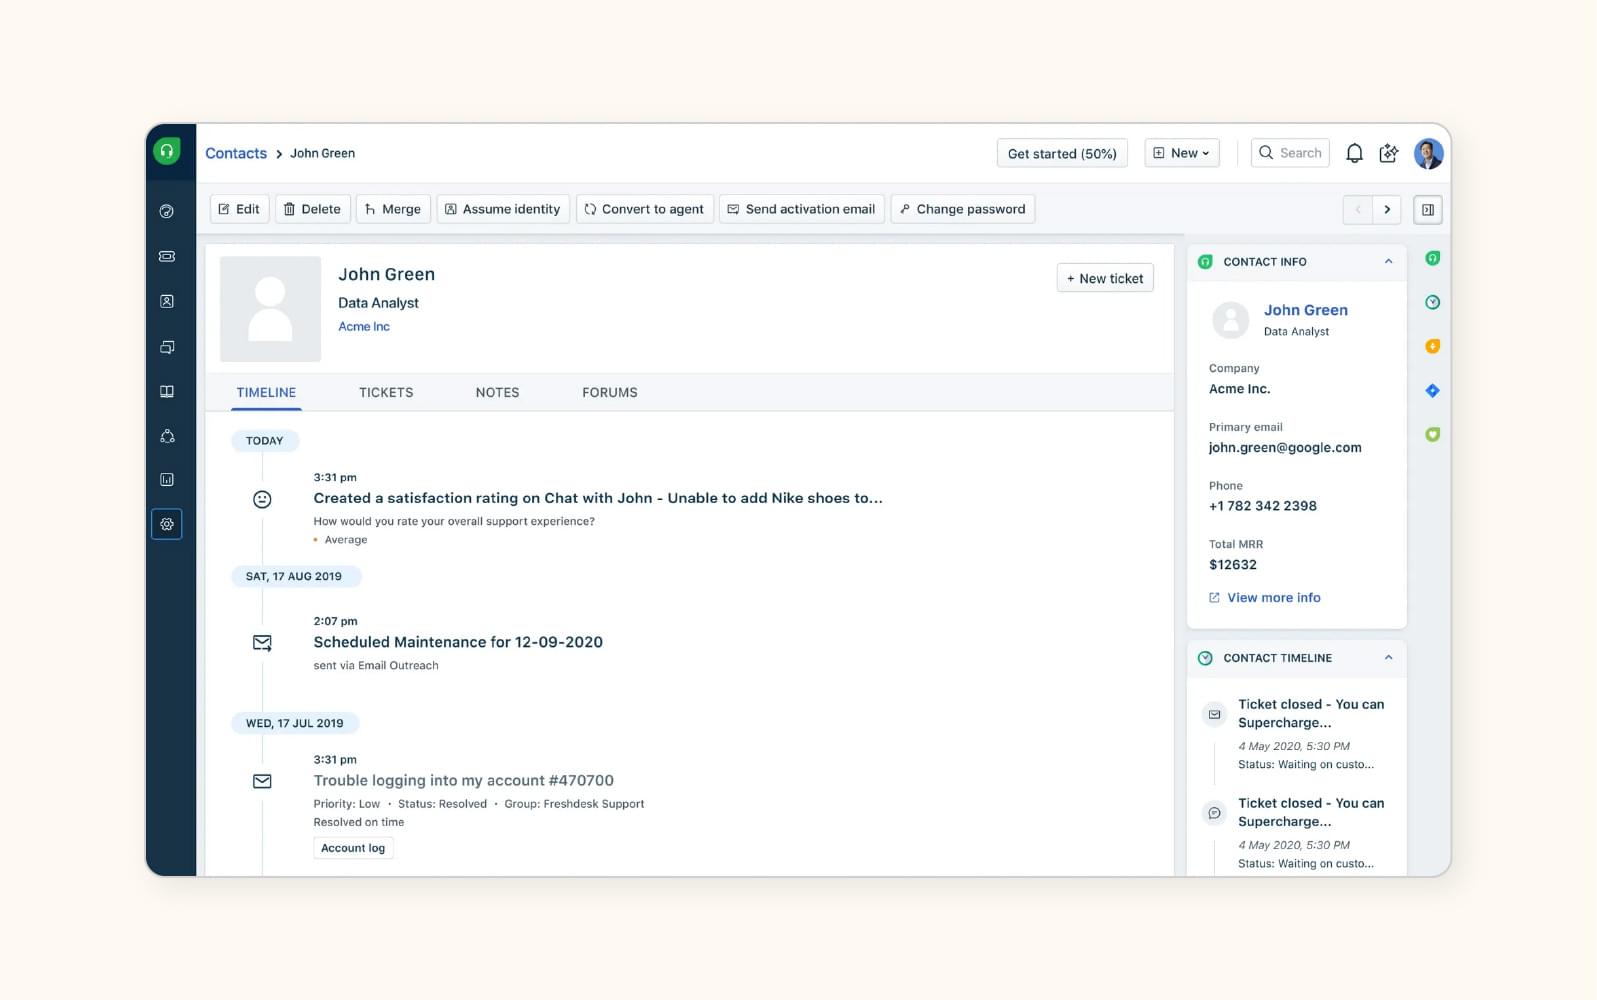Open orange lightning app icon on right rail
This screenshot has width=1597, height=1000.
1433,346
